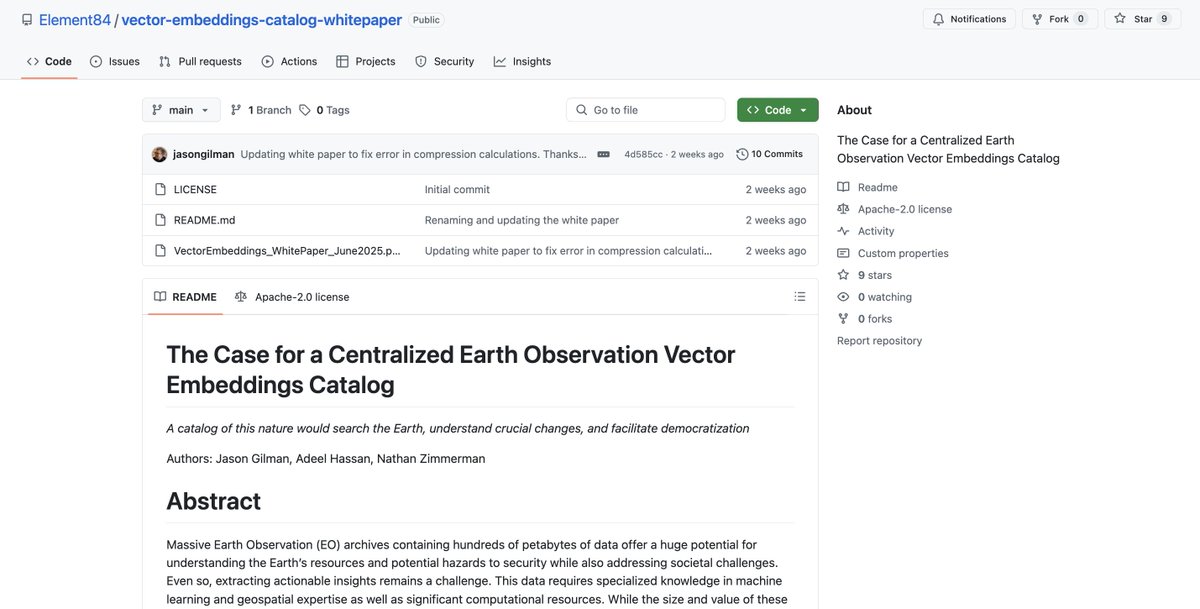The width and height of the screenshot is (1200, 609).
Task: Click the repository icon beside Element84
Action: pyautogui.click(x=27, y=20)
